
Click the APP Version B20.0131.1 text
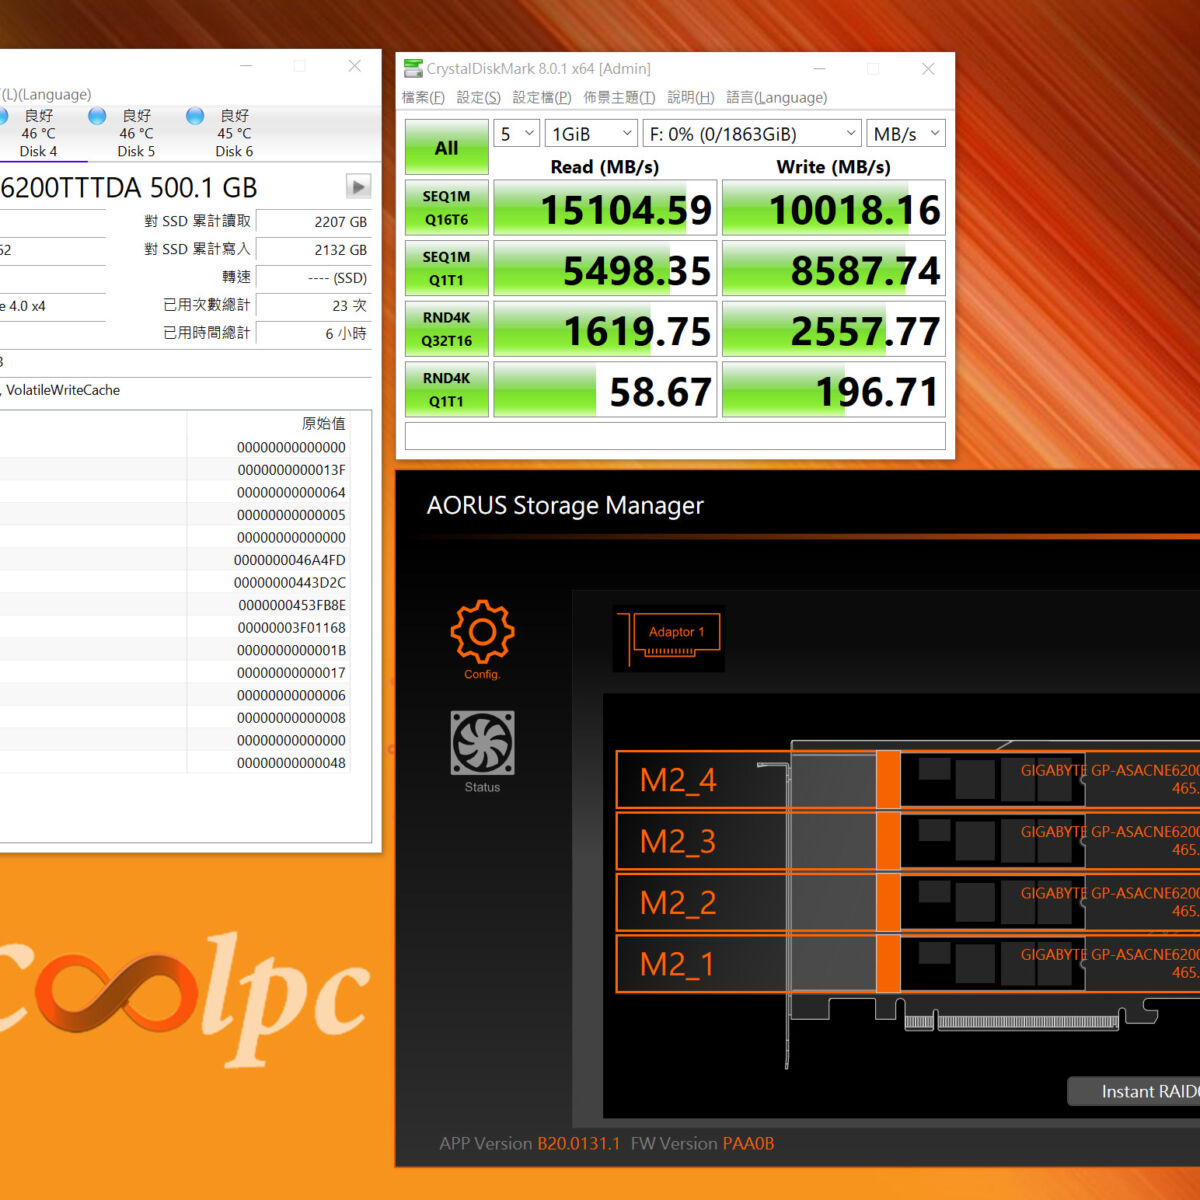click(529, 1143)
